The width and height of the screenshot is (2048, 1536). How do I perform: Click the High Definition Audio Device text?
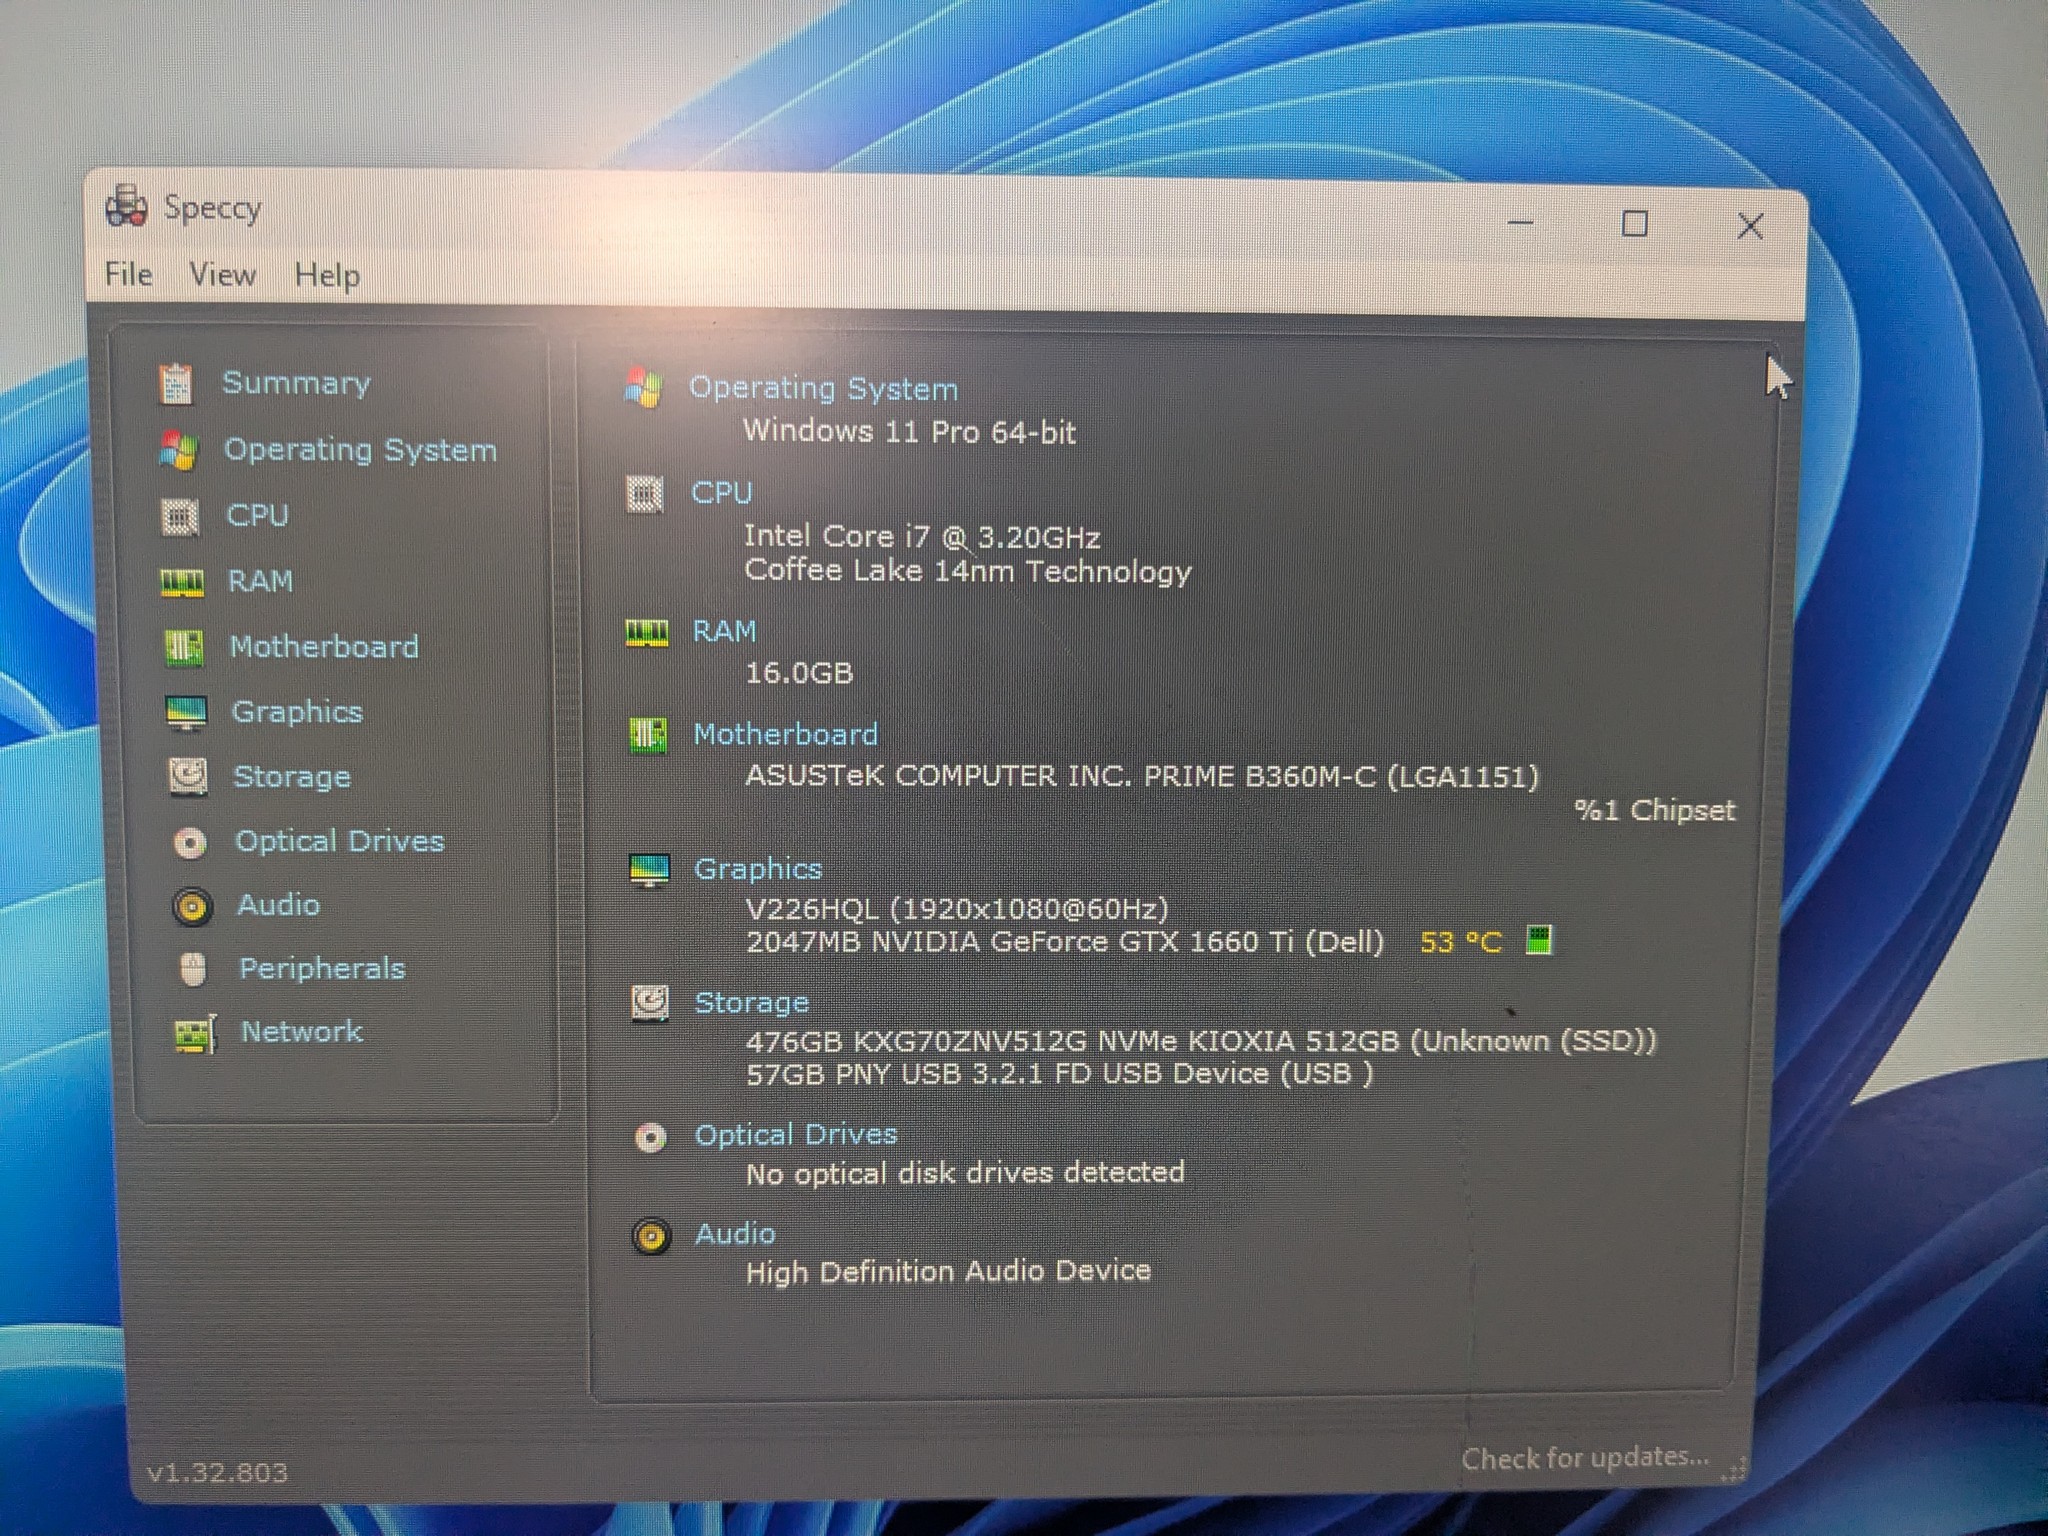click(948, 1272)
